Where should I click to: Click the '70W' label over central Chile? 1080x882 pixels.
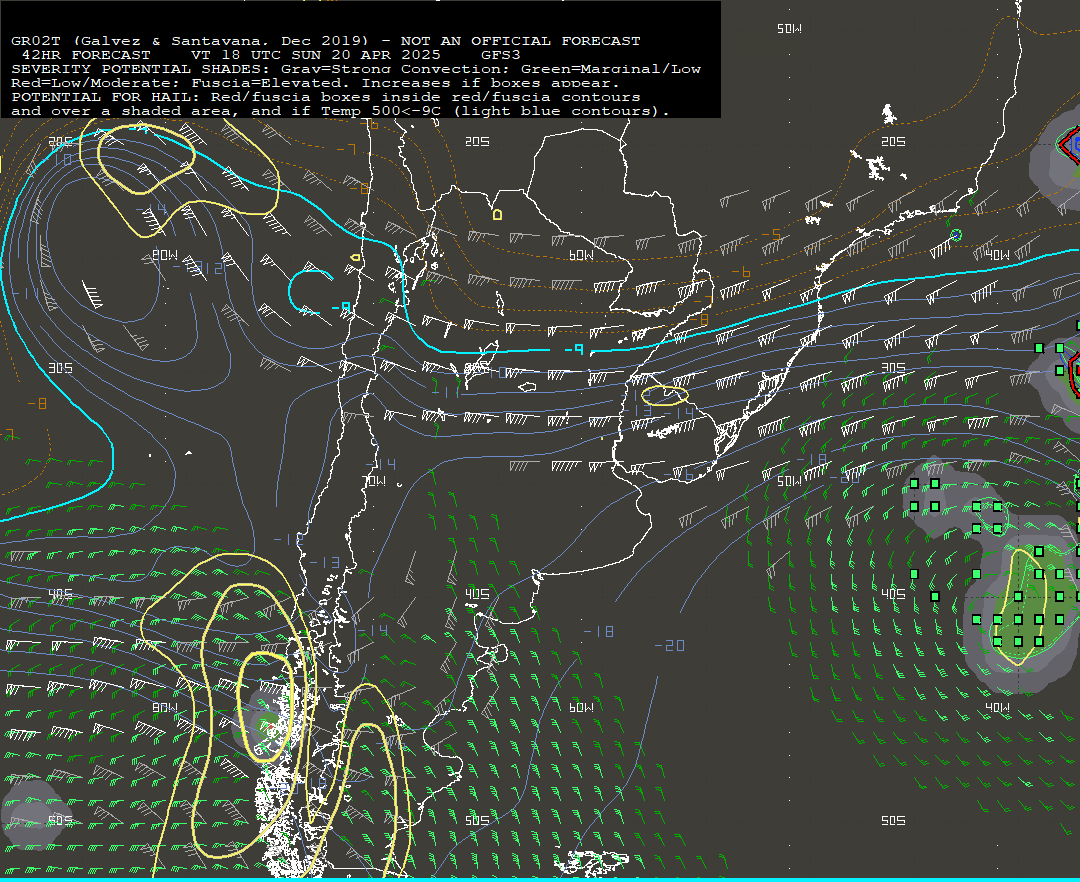coord(374,481)
